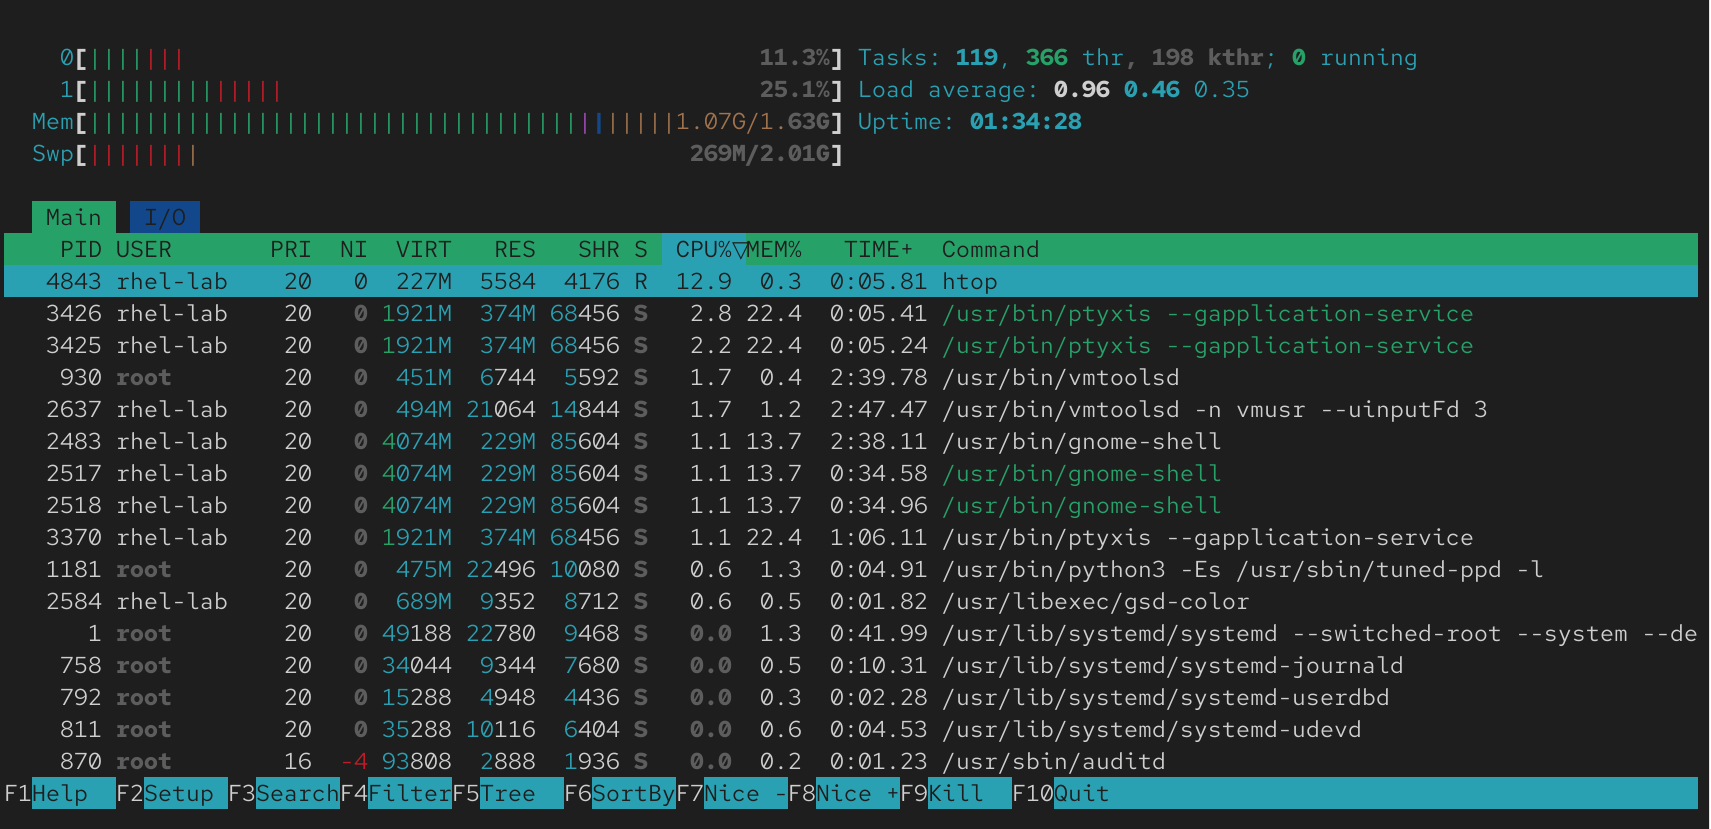Select the systemd-userdbd process row
Screen dimensions: 1711x829
[x=851, y=697]
